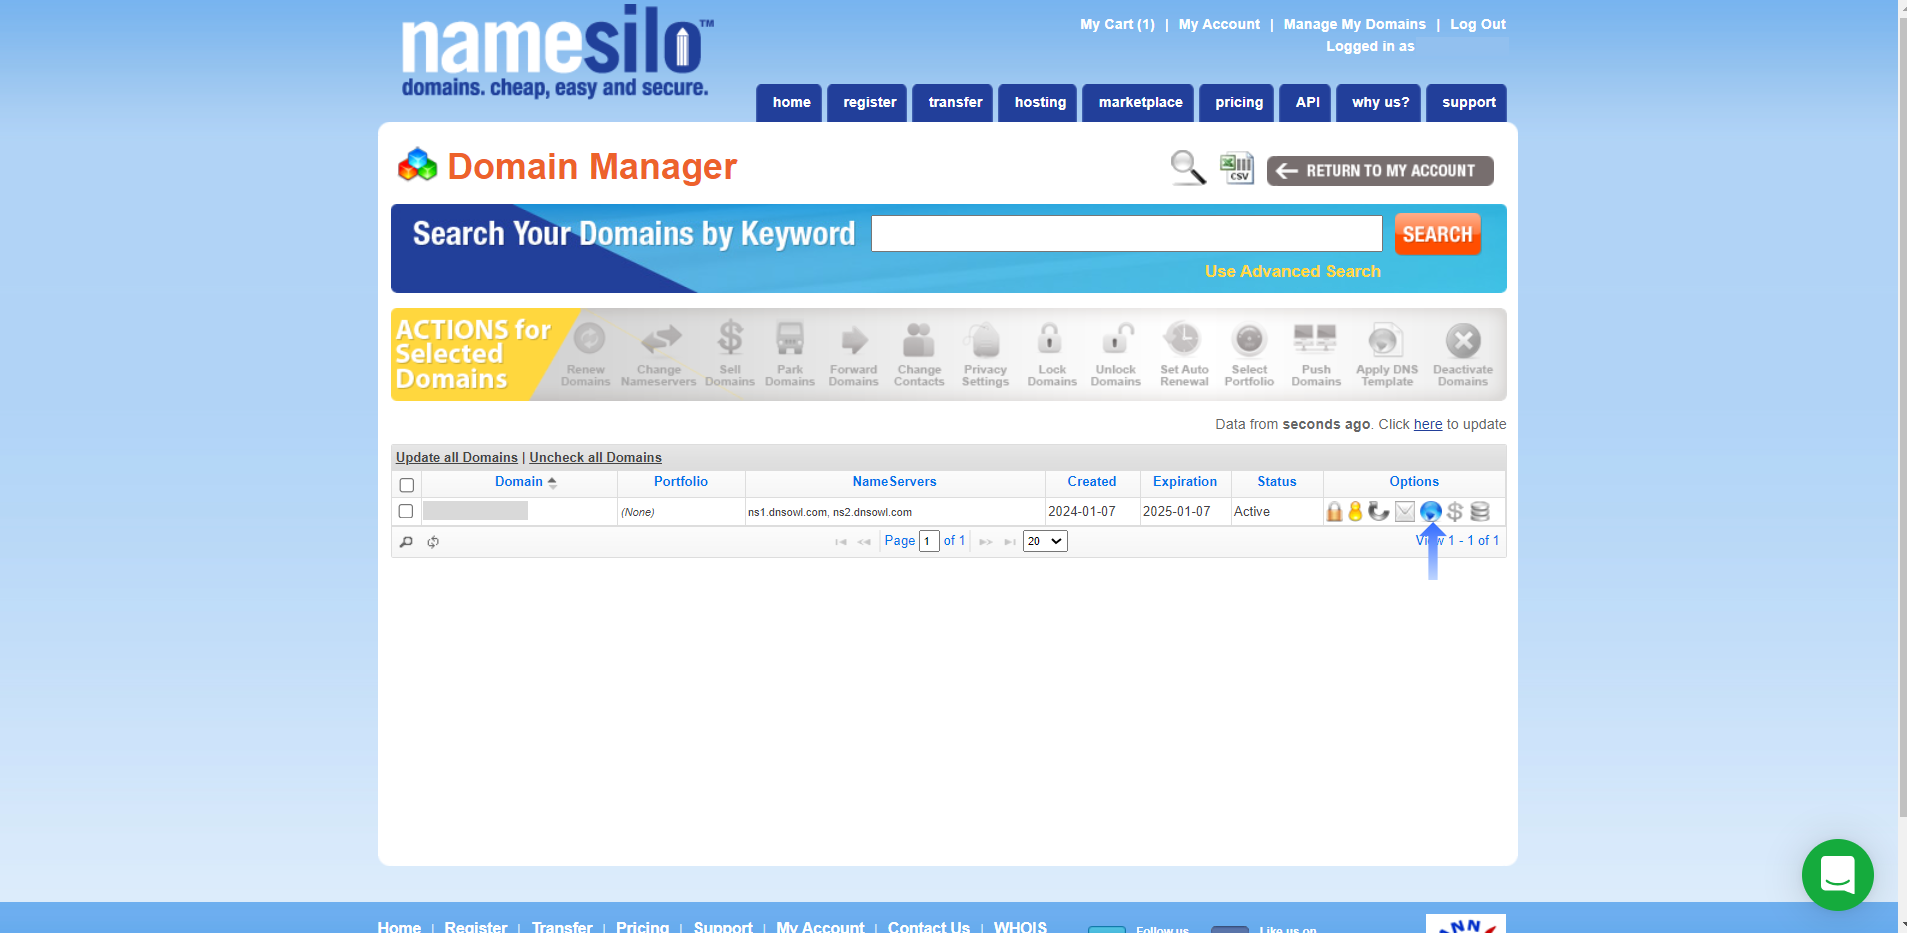This screenshot has width=1907, height=933.
Task: Click the coin stack icon in row options
Action: [1480, 512]
